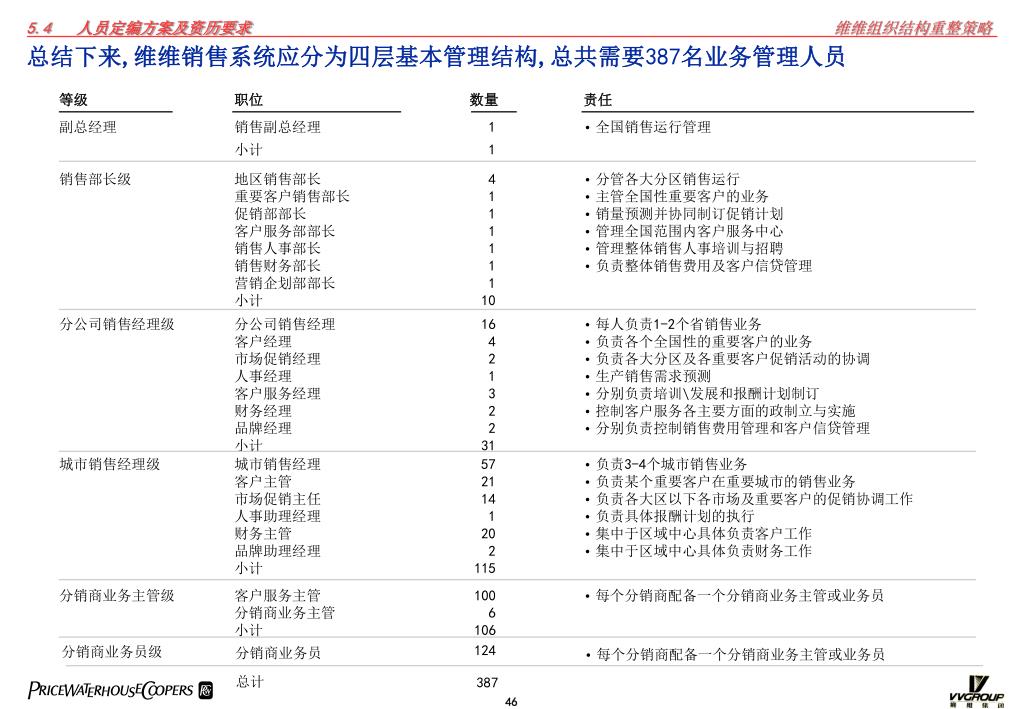The height and width of the screenshot is (709, 1024).
Task: Click the quantity 16 for 分公司销售经理
Action: [x=488, y=324]
